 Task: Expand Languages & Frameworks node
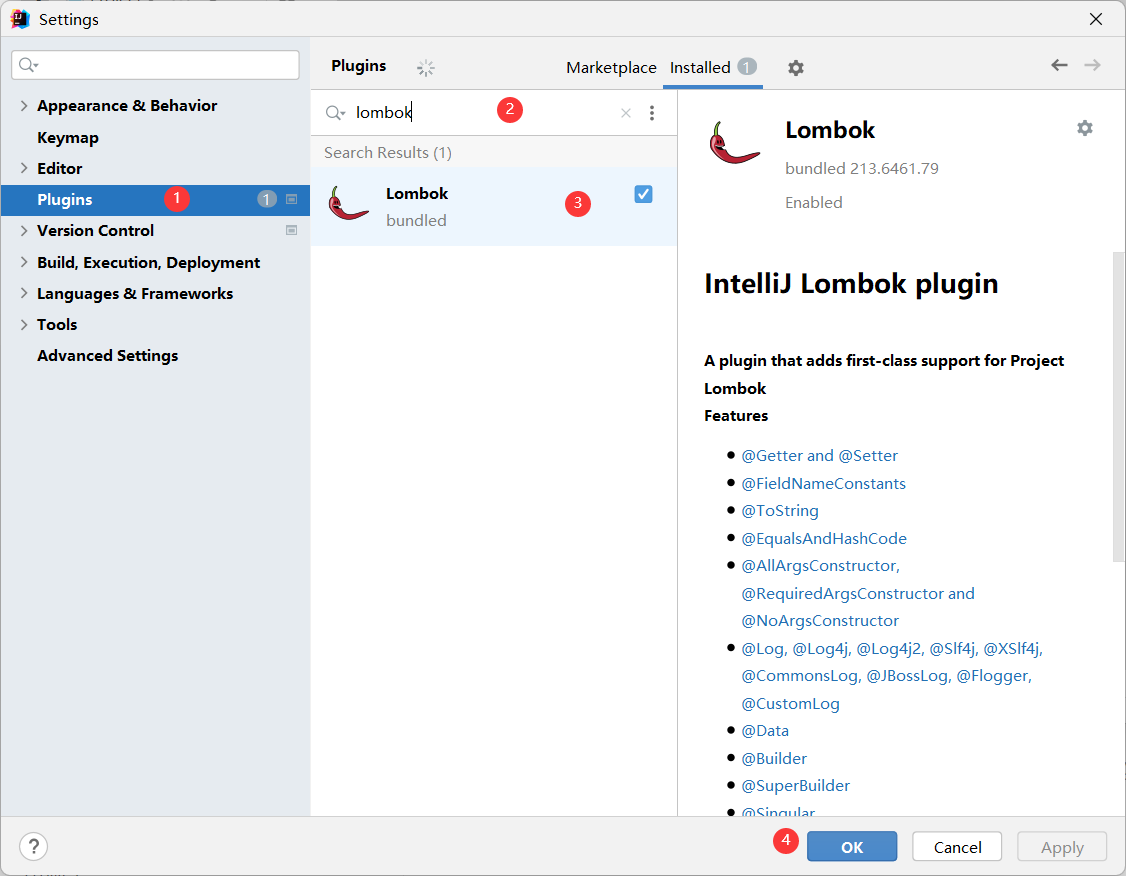click(x=24, y=293)
